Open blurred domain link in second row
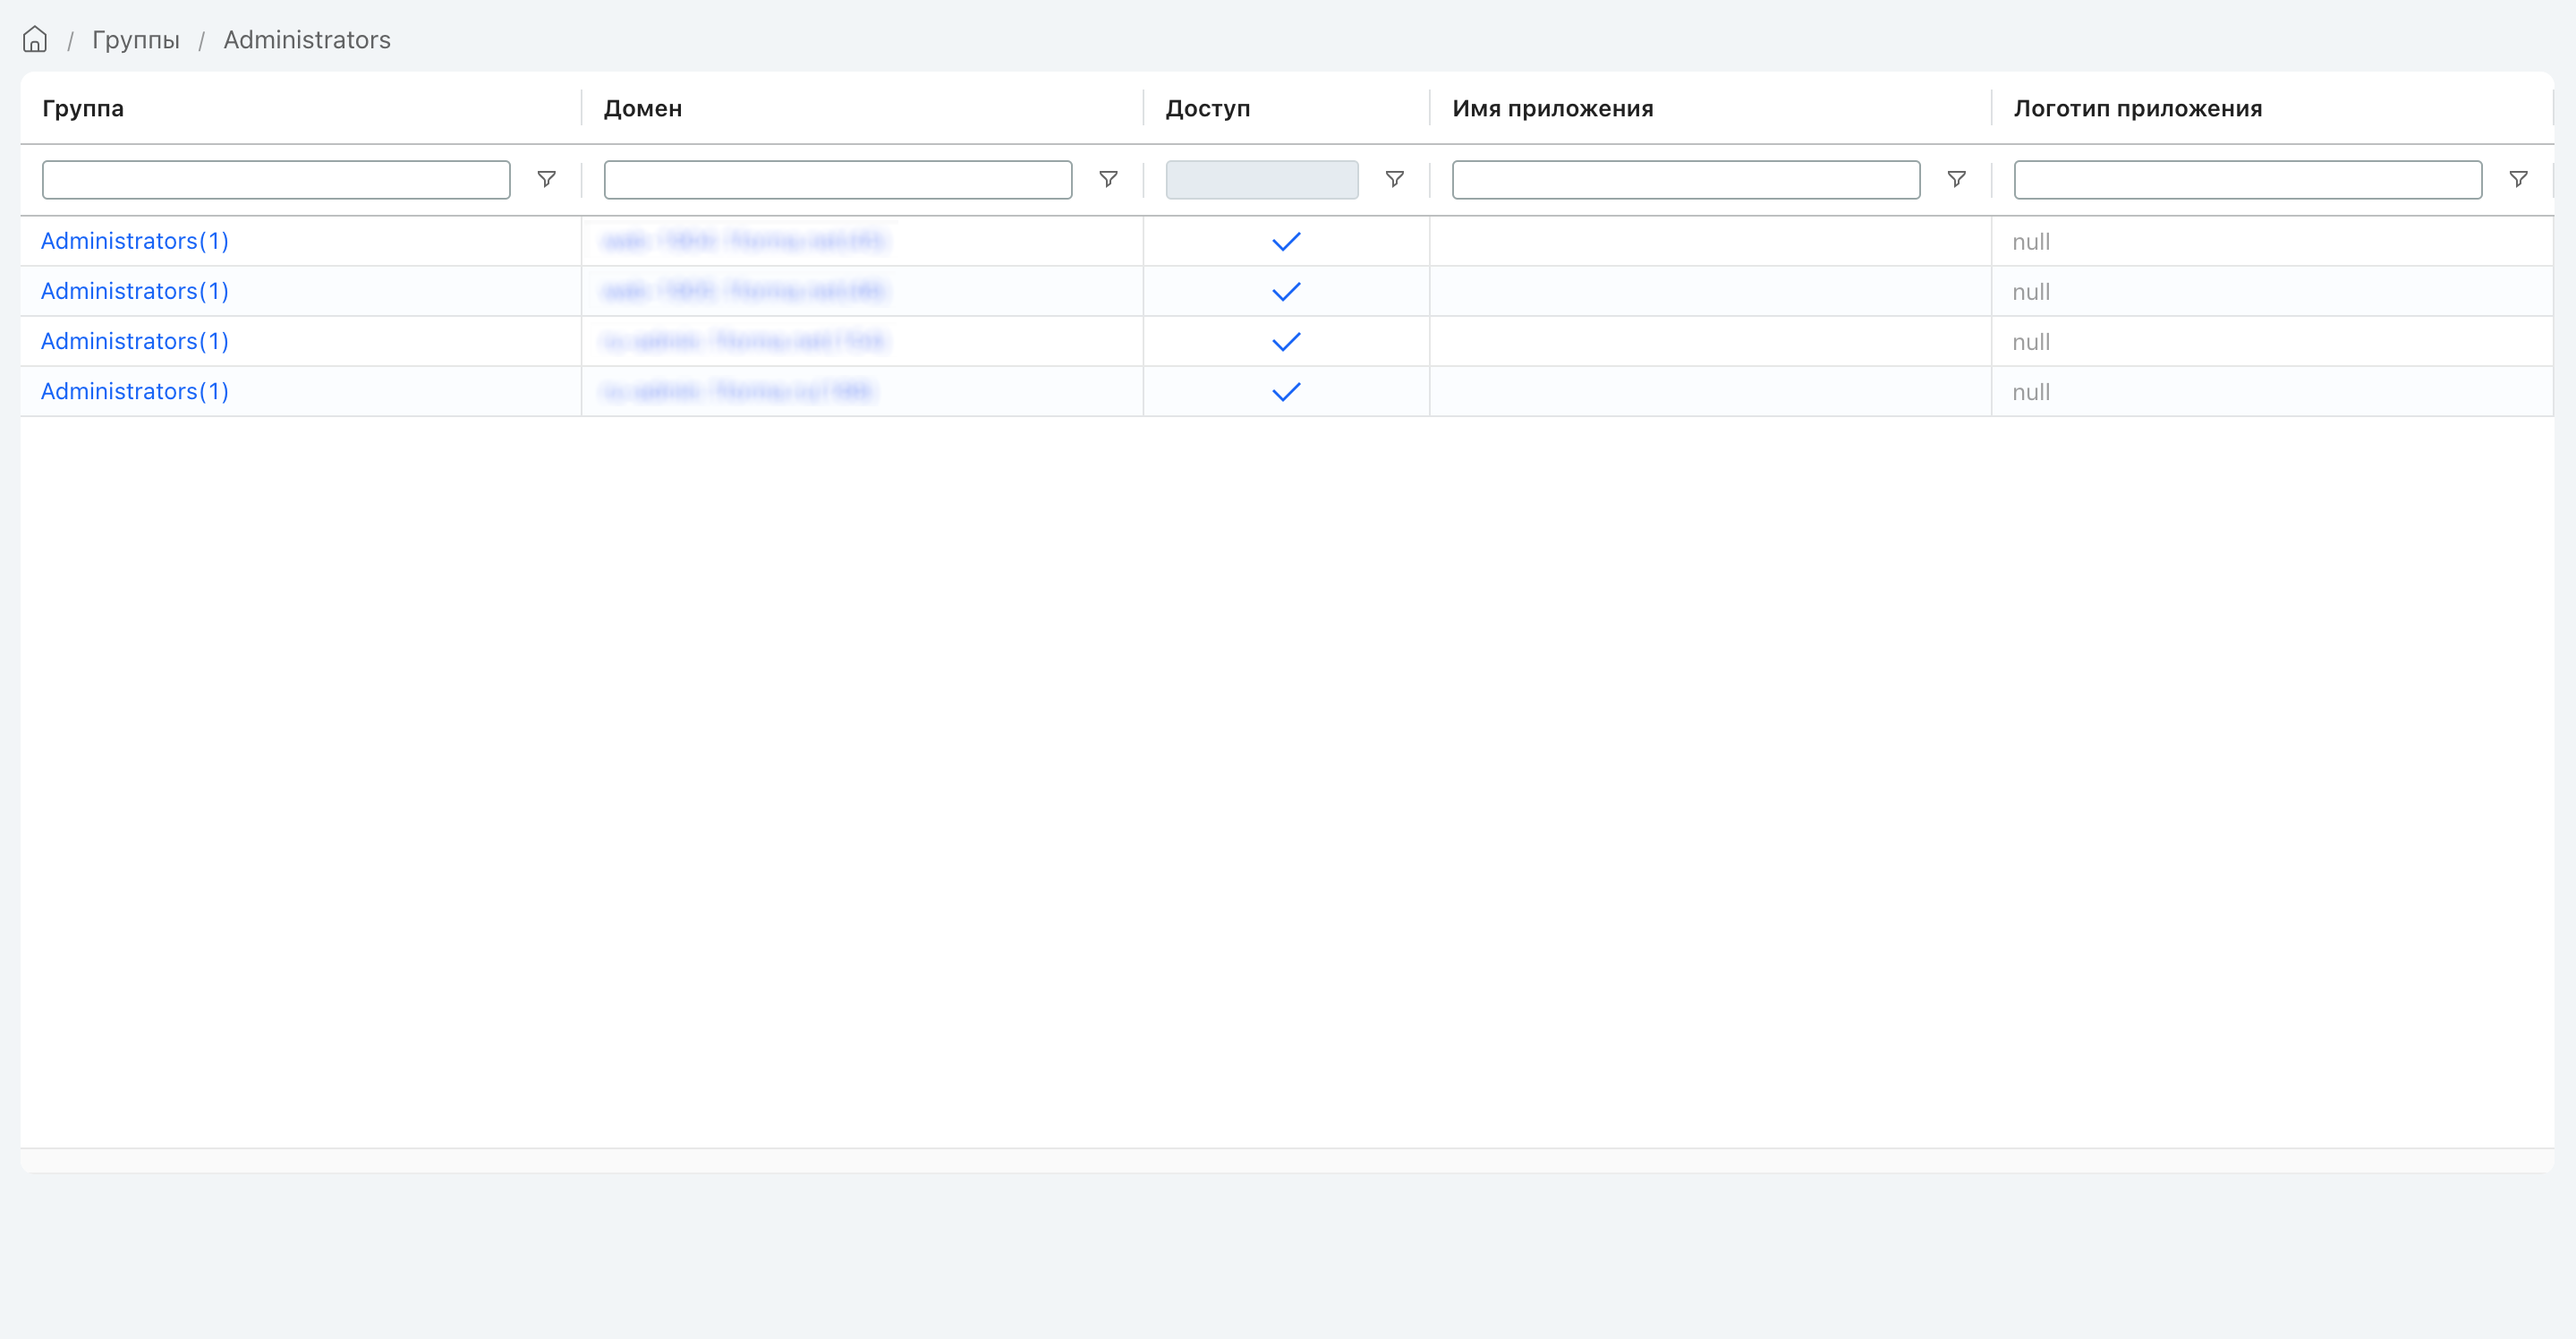The width and height of the screenshot is (2576, 1339). tap(745, 291)
